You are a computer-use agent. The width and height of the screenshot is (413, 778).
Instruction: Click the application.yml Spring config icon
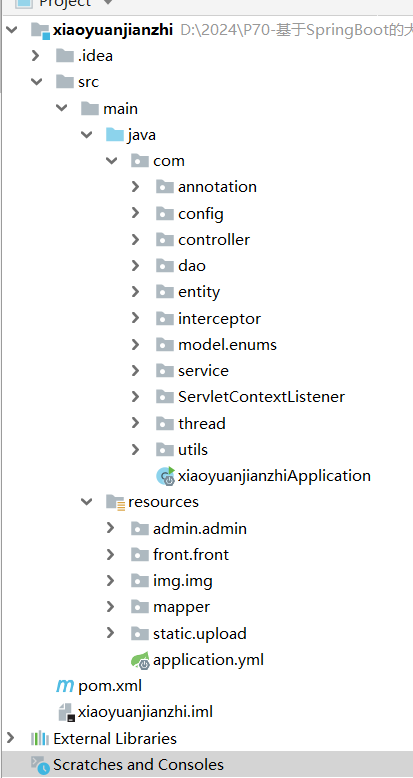[140, 660]
